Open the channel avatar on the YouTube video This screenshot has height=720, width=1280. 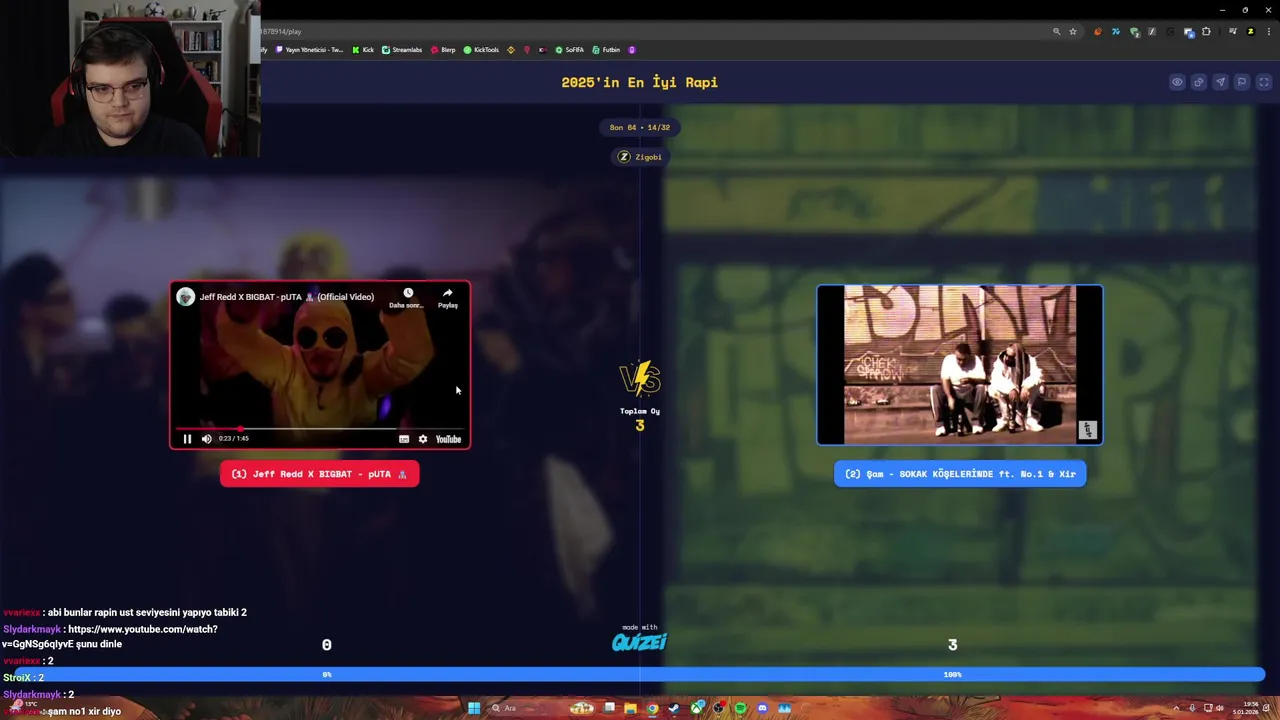185,297
